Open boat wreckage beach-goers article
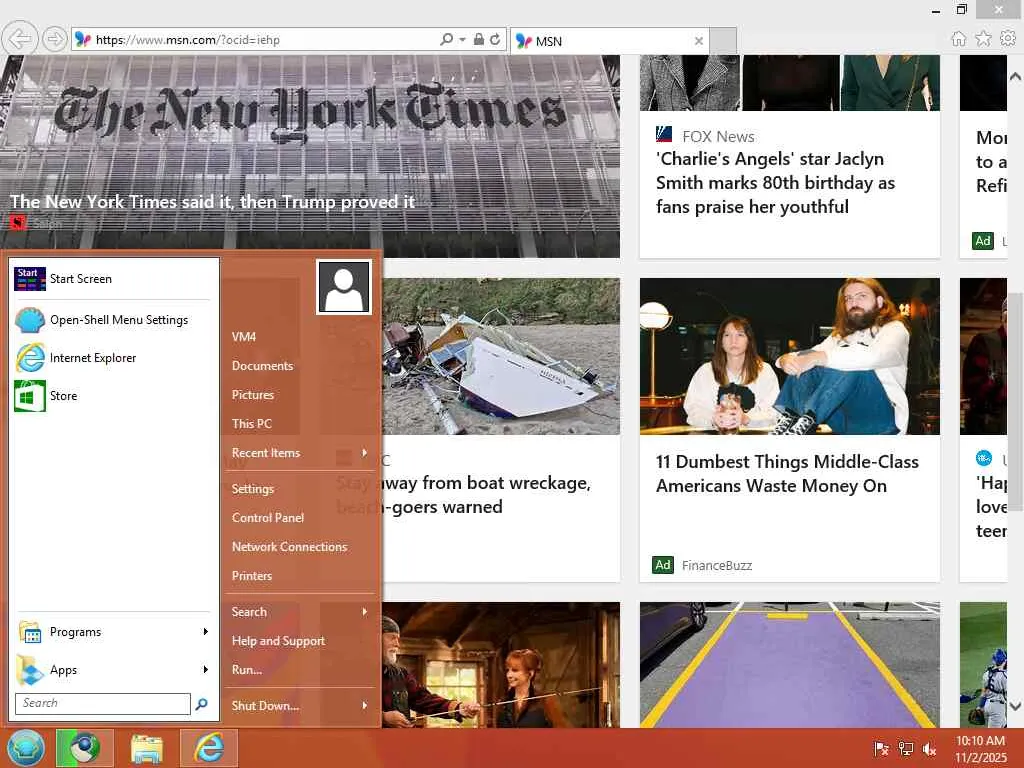Screen dimensions: 1024x768 point(464,495)
